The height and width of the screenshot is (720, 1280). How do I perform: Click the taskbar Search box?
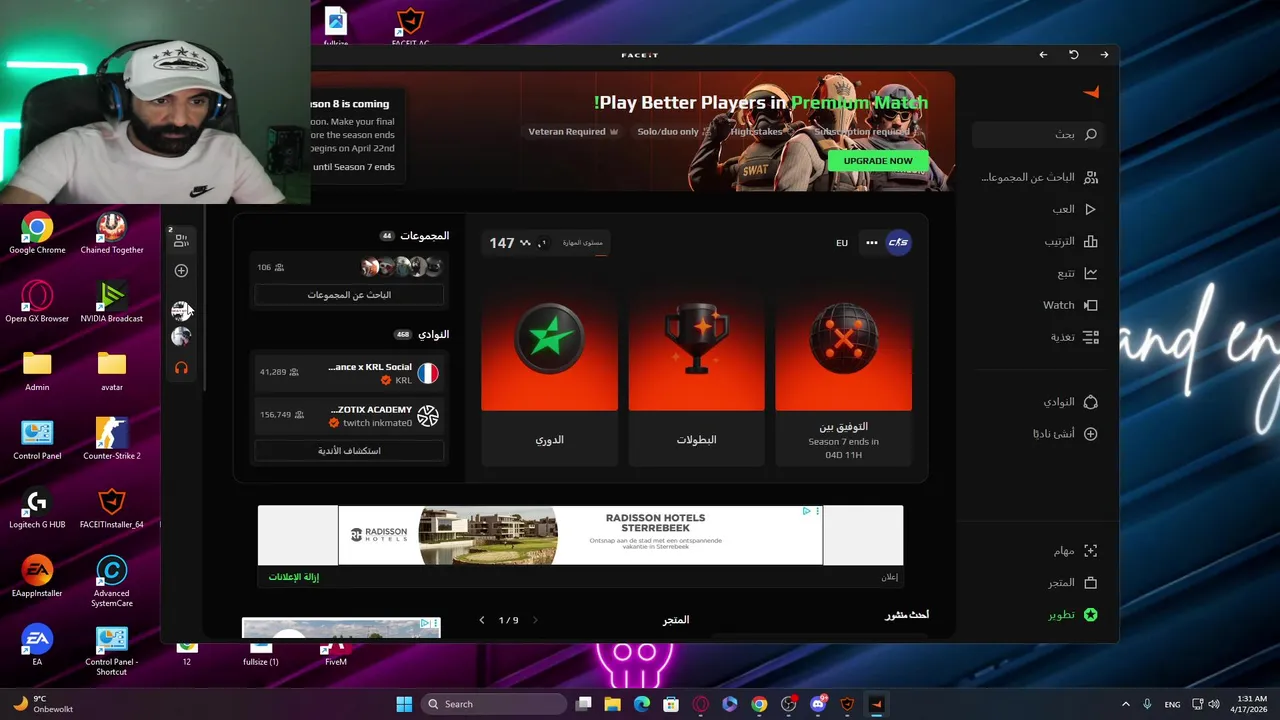click(x=494, y=704)
